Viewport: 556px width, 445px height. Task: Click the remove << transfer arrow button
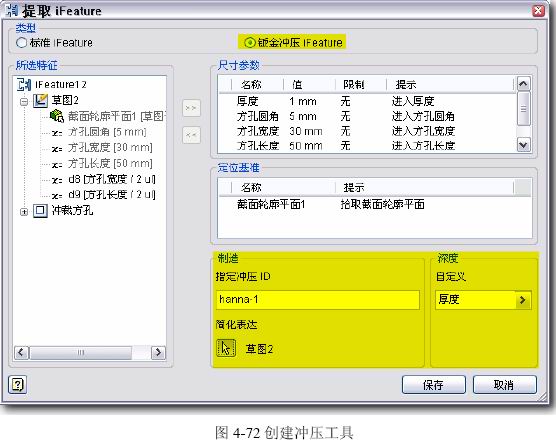pyautogui.click(x=191, y=135)
